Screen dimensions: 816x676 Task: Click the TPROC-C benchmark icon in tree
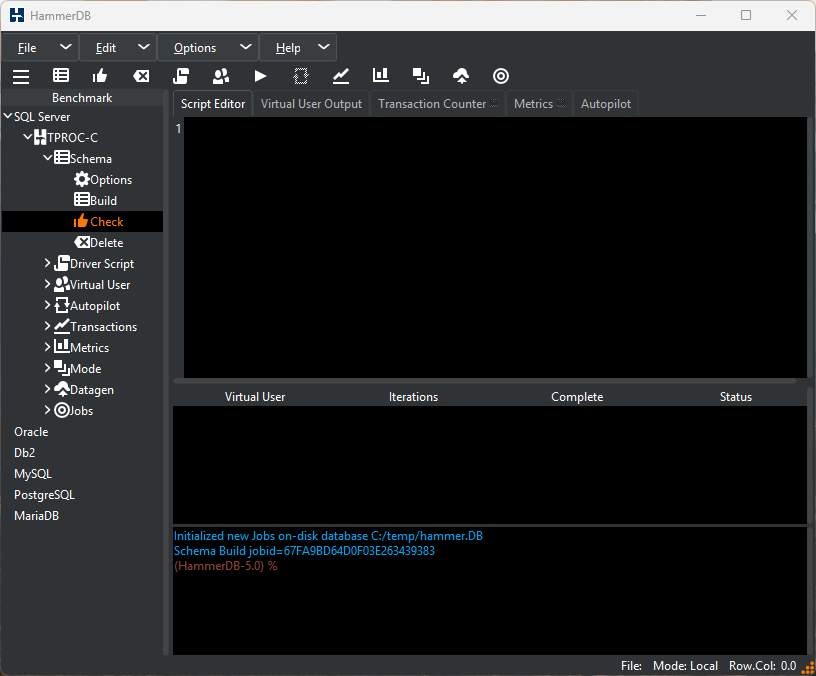pos(40,137)
